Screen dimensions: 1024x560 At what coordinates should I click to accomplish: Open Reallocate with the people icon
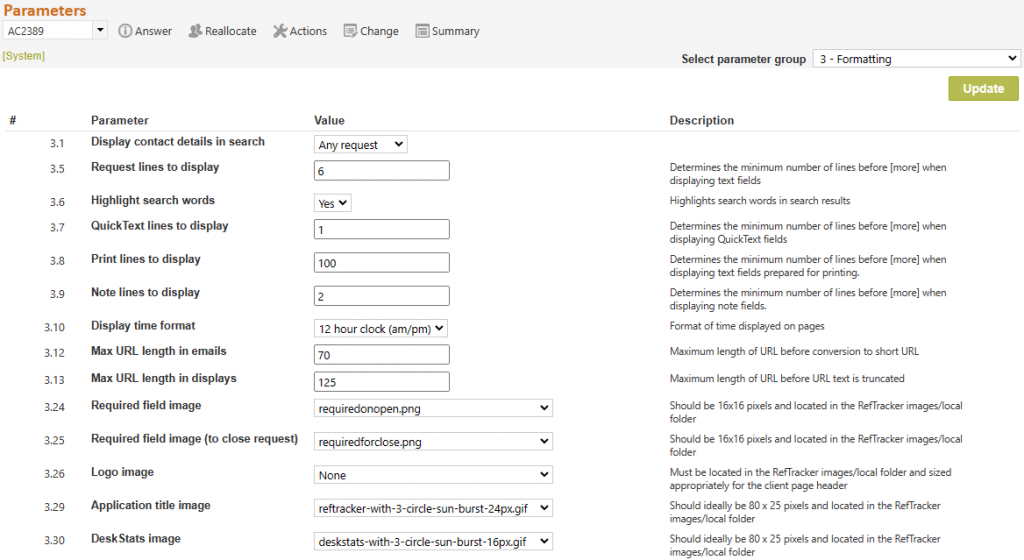point(195,31)
